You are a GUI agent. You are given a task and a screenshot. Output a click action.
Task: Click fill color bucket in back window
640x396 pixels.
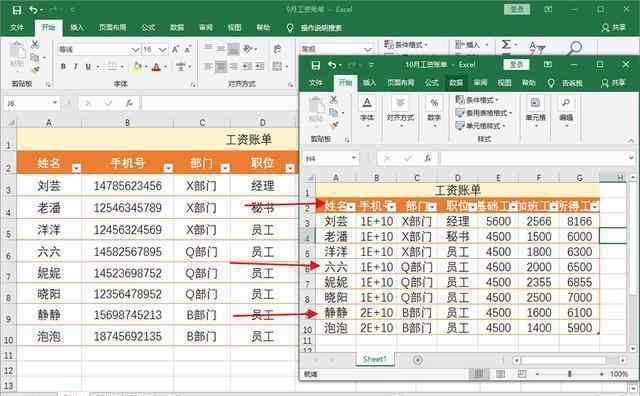click(x=137, y=67)
